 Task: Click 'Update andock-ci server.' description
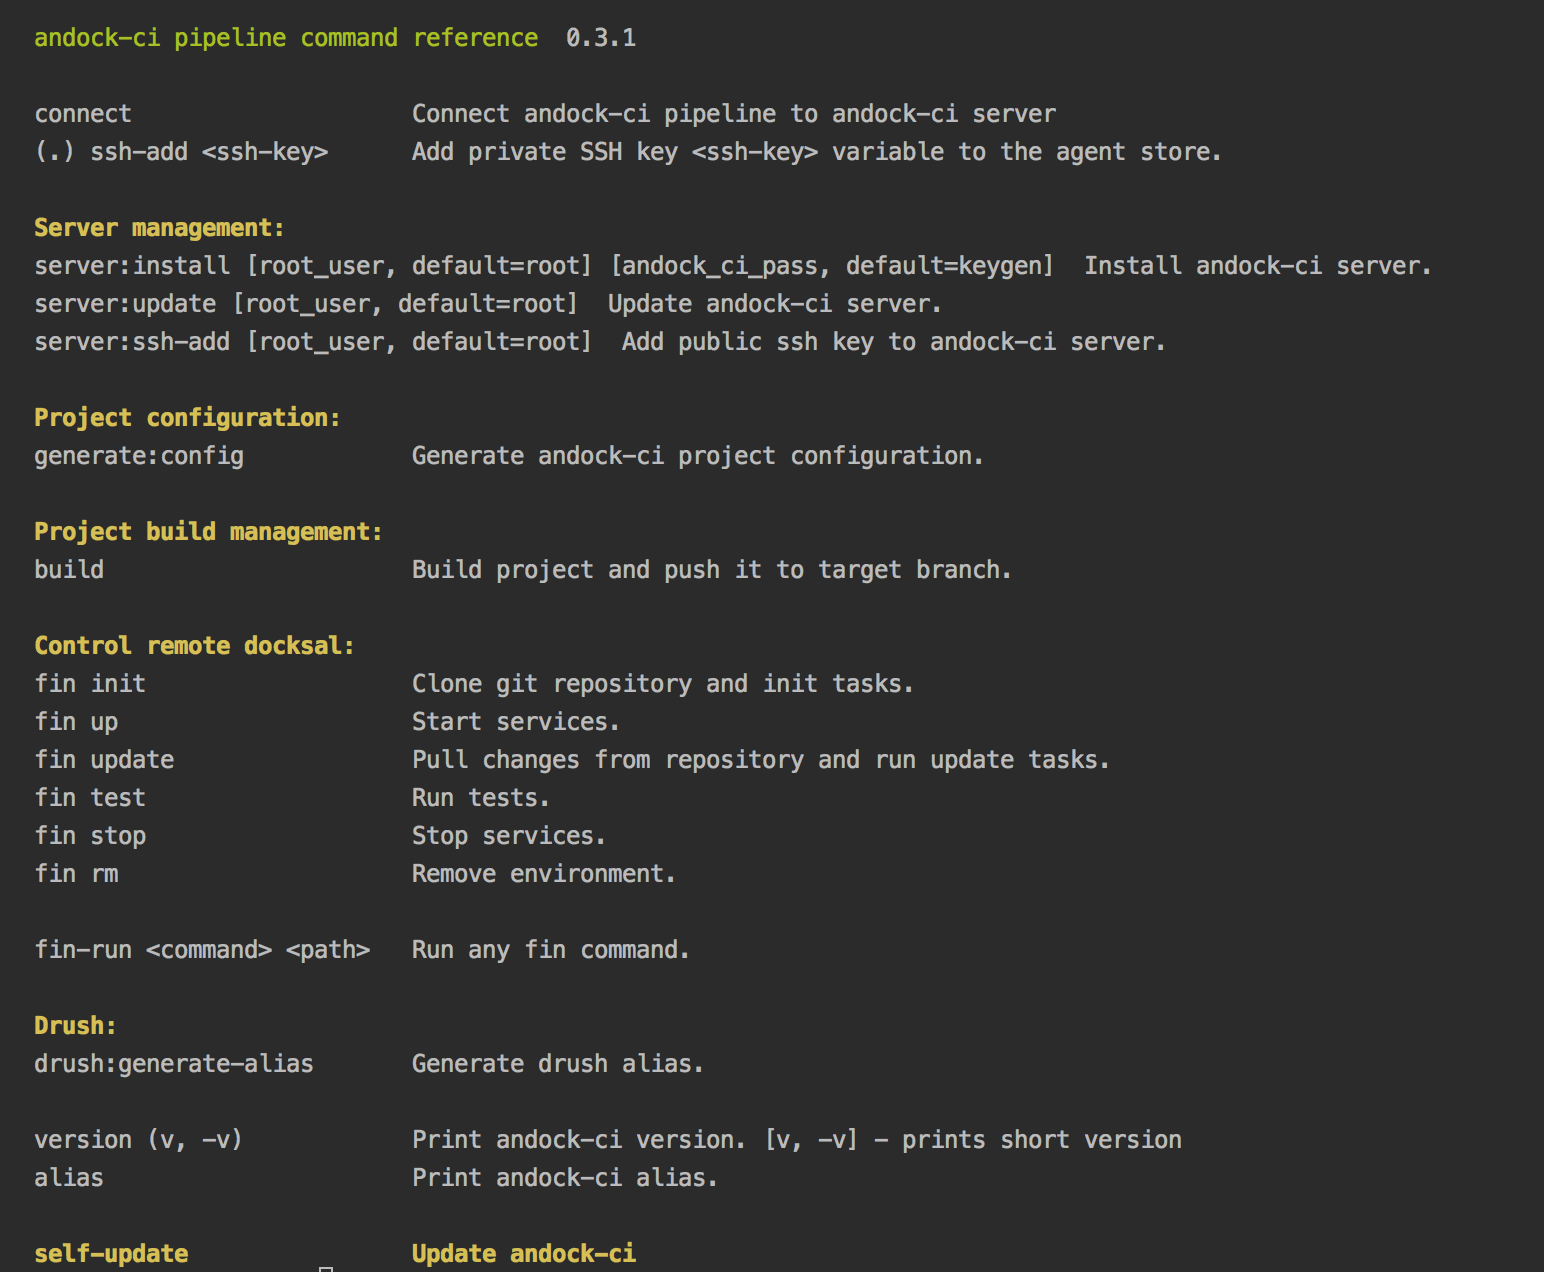775,304
